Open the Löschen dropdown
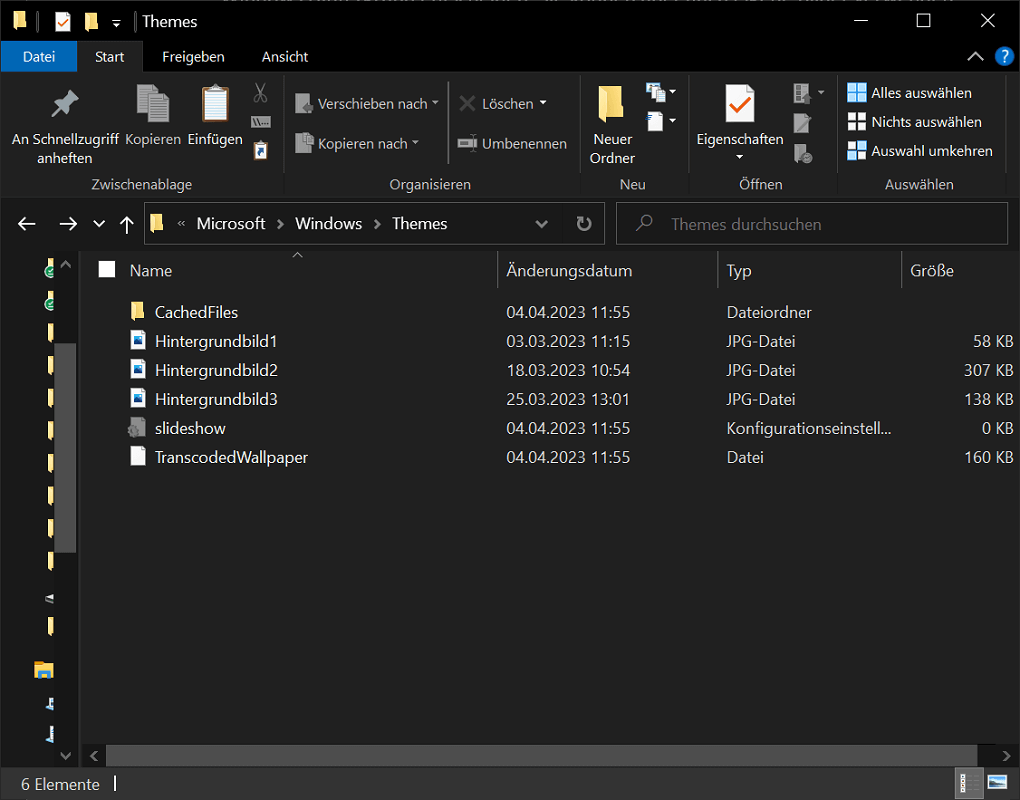This screenshot has width=1020, height=800. tap(503, 103)
